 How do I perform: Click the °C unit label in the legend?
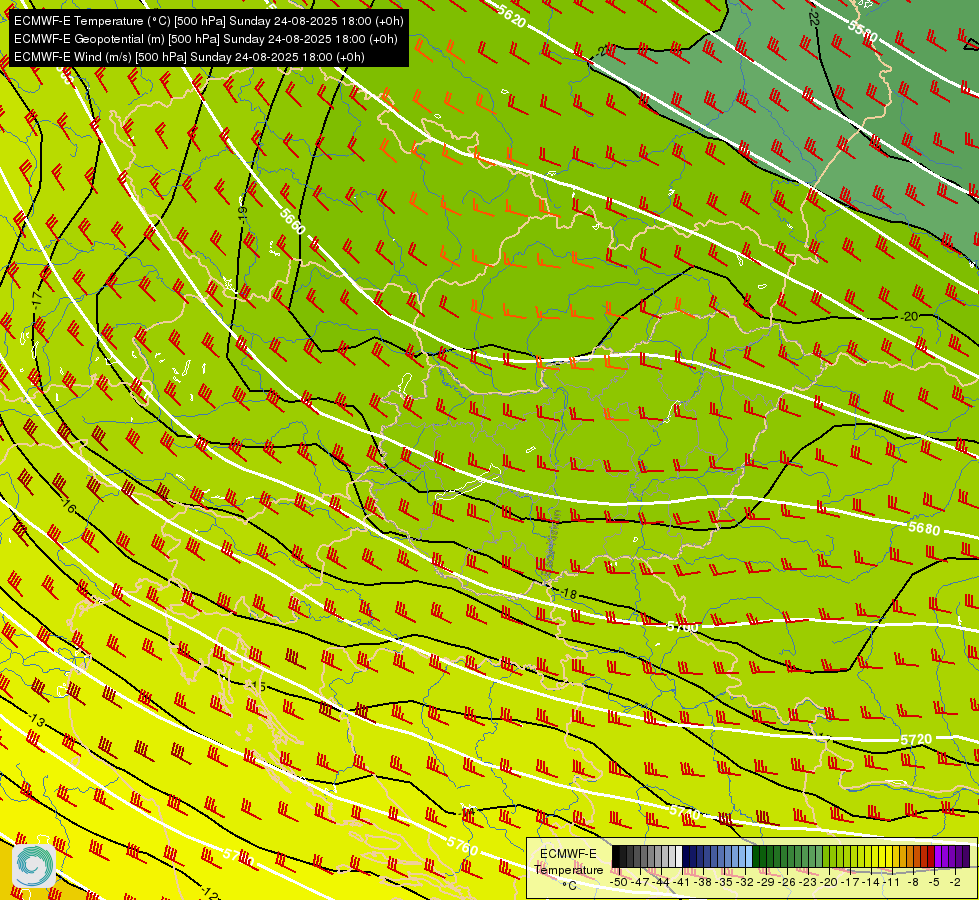point(569,886)
